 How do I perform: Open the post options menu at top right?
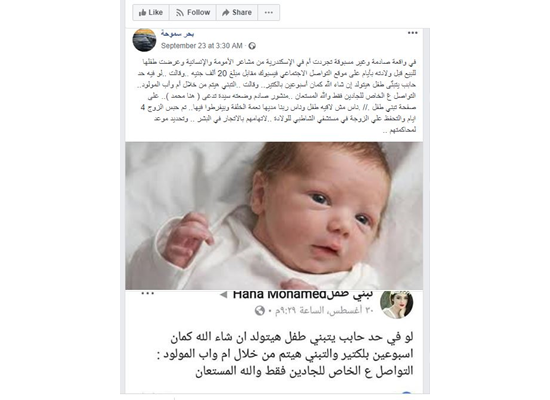pos(412,33)
